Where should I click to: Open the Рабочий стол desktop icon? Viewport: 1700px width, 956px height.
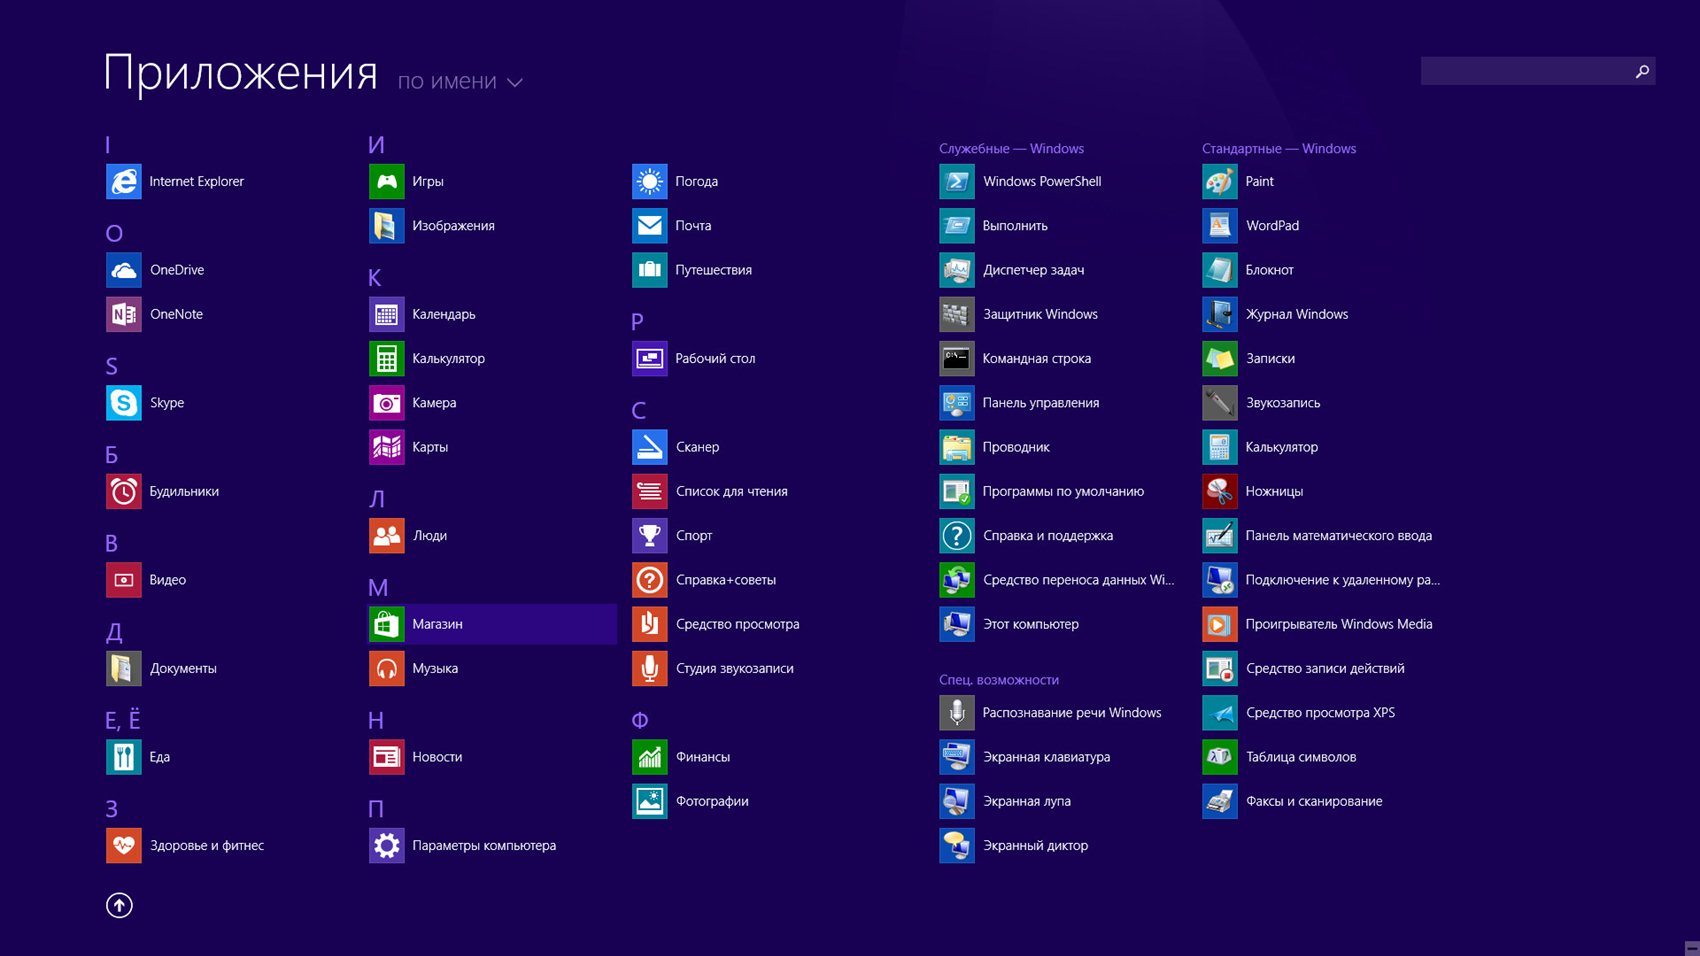(x=650, y=358)
